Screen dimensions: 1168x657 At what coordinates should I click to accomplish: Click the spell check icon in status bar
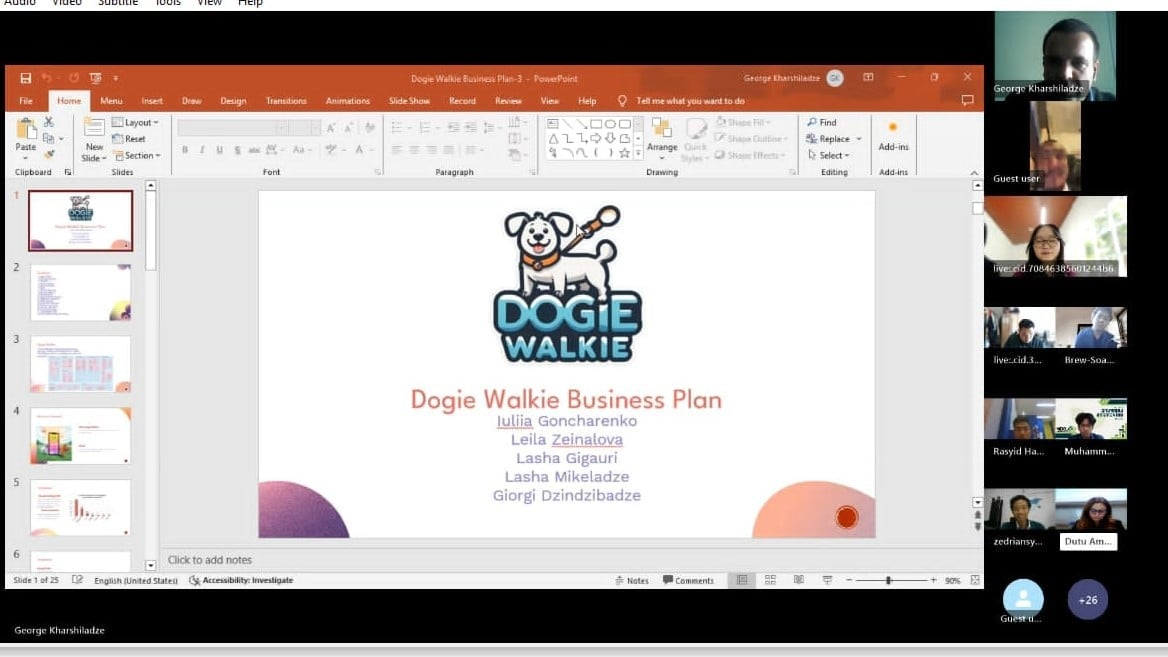point(77,580)
